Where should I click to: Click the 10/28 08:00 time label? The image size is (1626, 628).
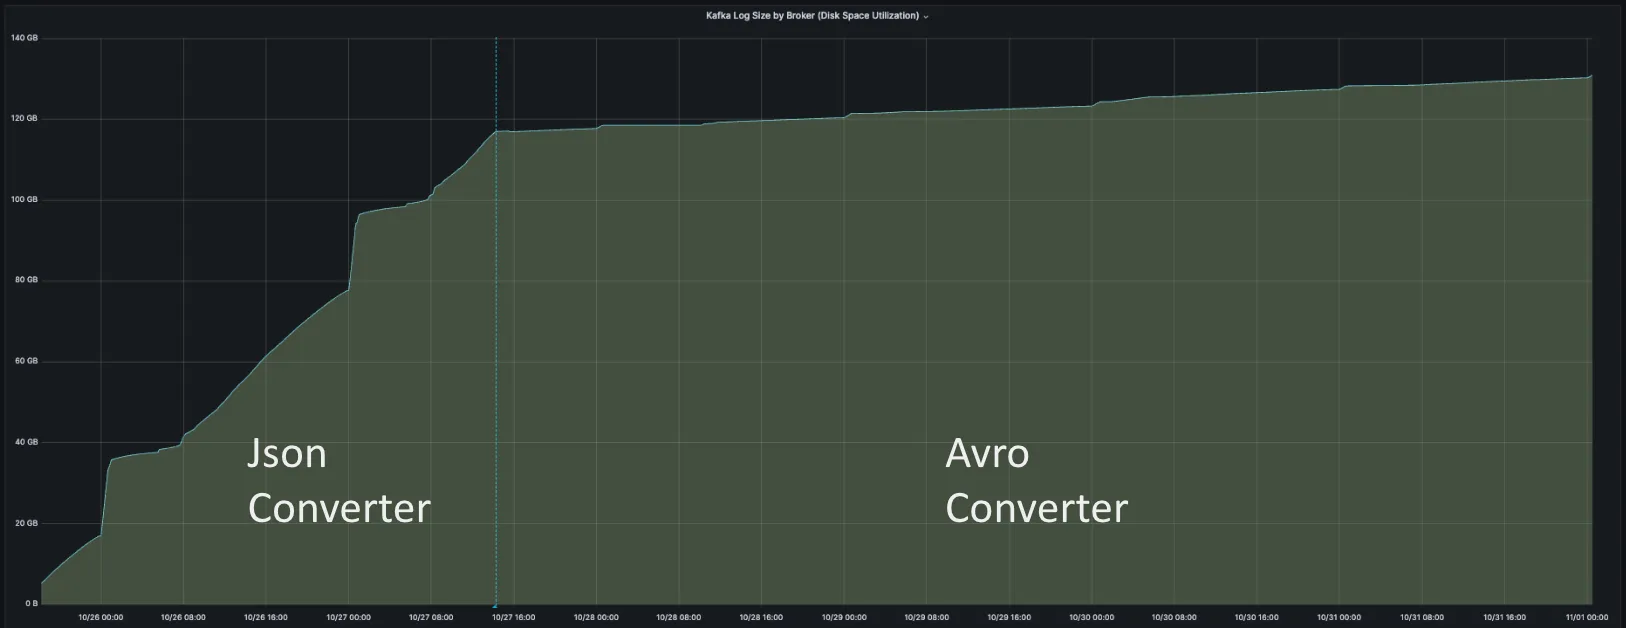pos(679,617)
